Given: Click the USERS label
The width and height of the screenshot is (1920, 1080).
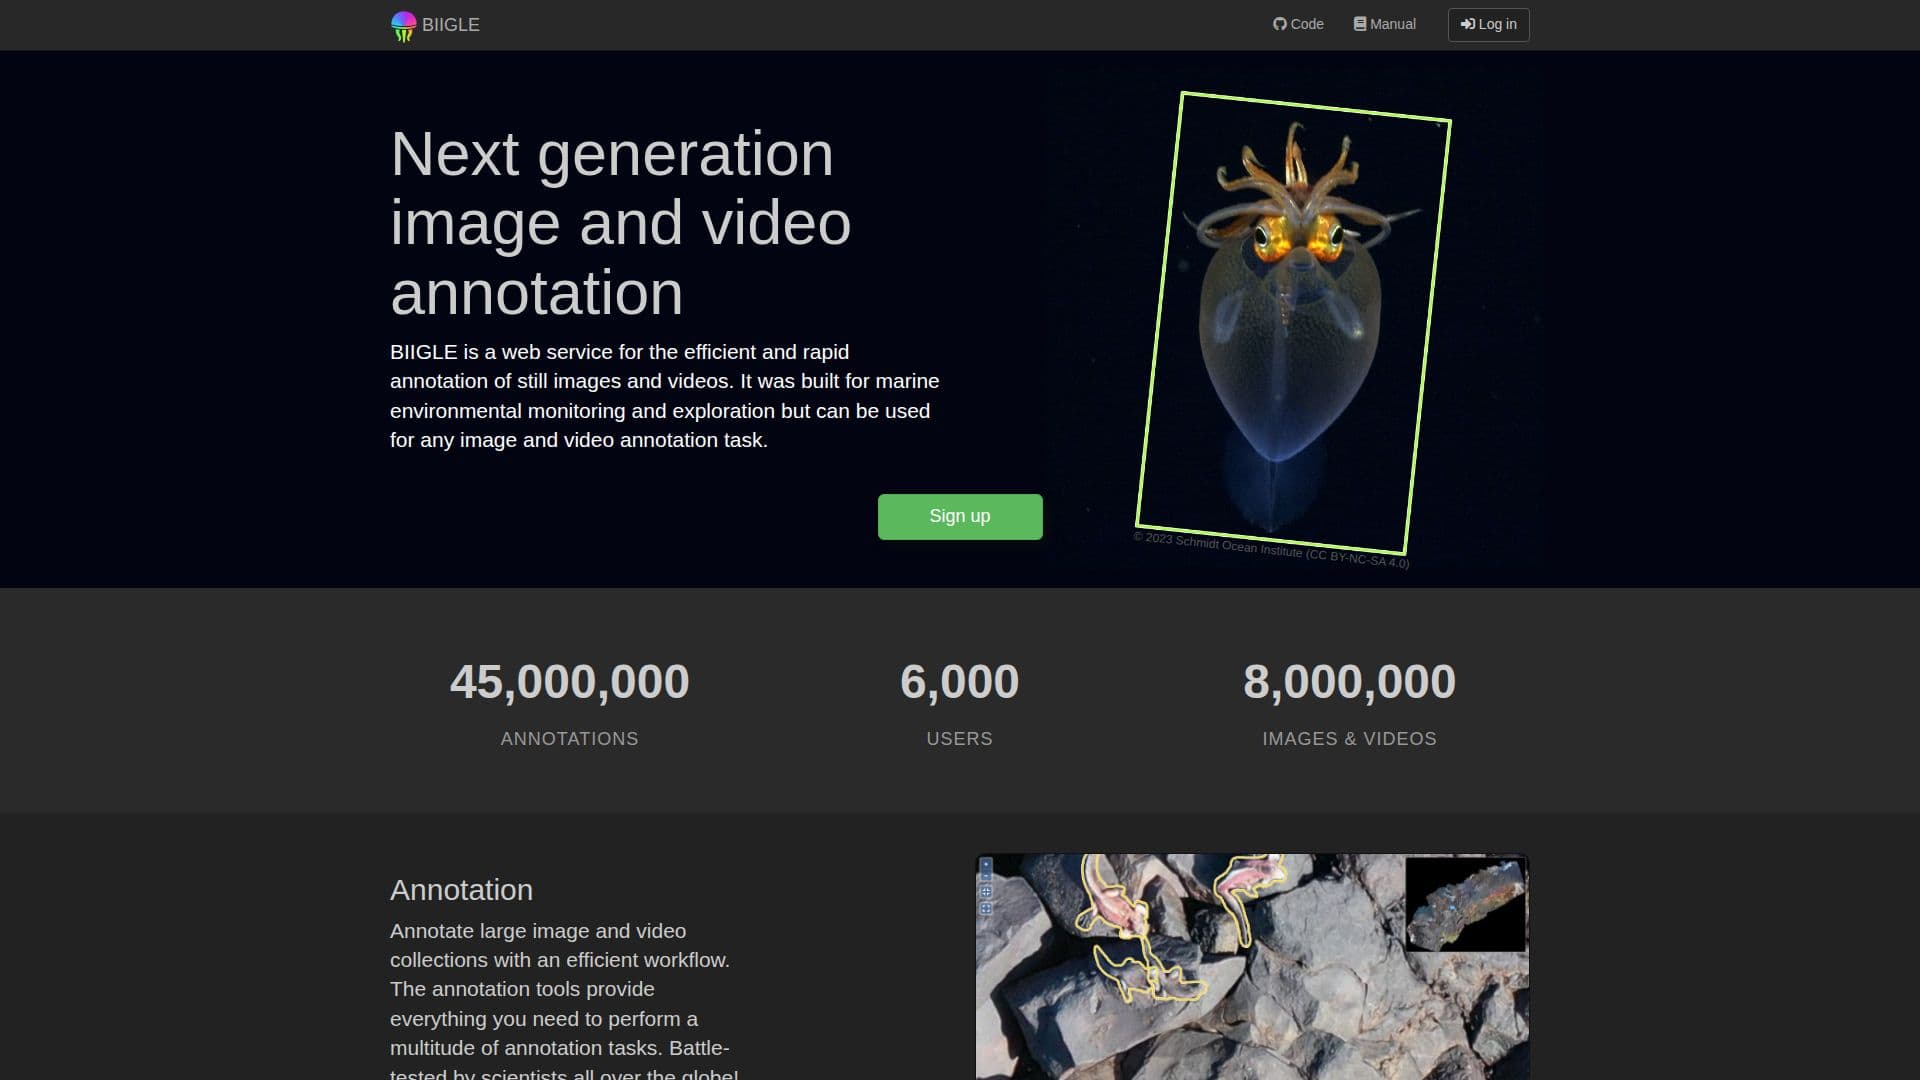Looking at the screenshot, I should pos(960,739).
